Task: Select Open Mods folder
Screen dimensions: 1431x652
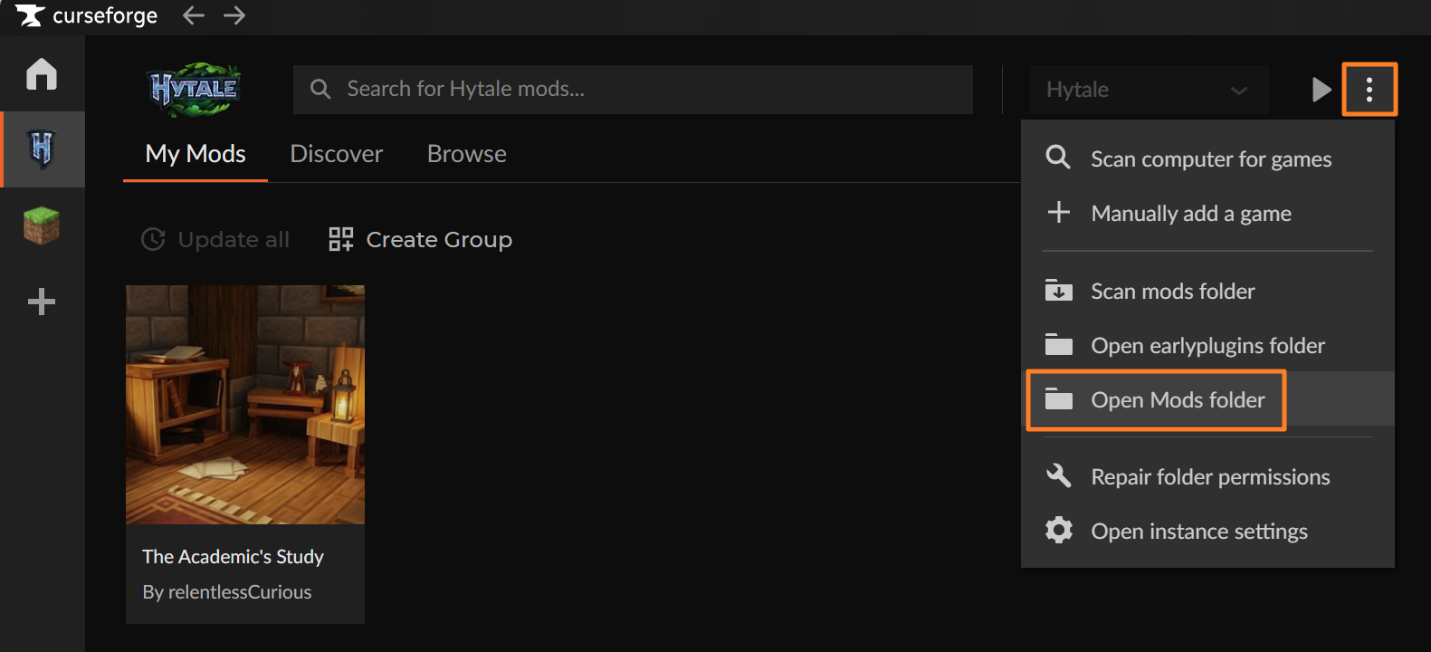Action: (x=1208, y=399)
